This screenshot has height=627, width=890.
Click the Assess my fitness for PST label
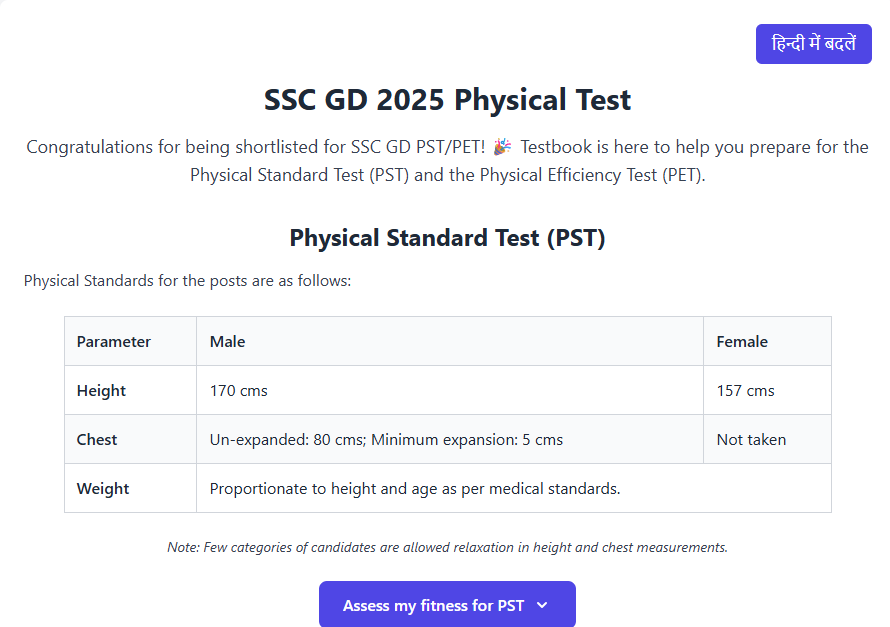433,605
